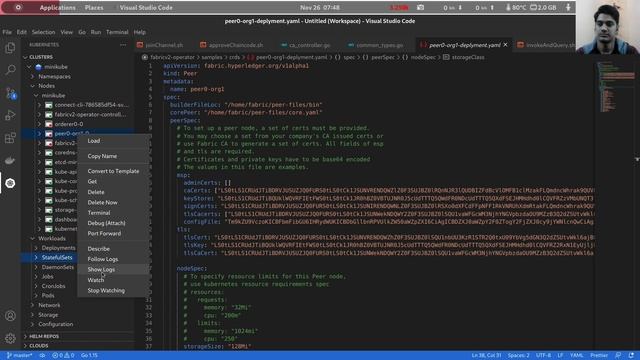This screenshot has height=360, width=640.
Task: Click the storageClass breadcrumb segment
Action: click(x=468, y=57)
